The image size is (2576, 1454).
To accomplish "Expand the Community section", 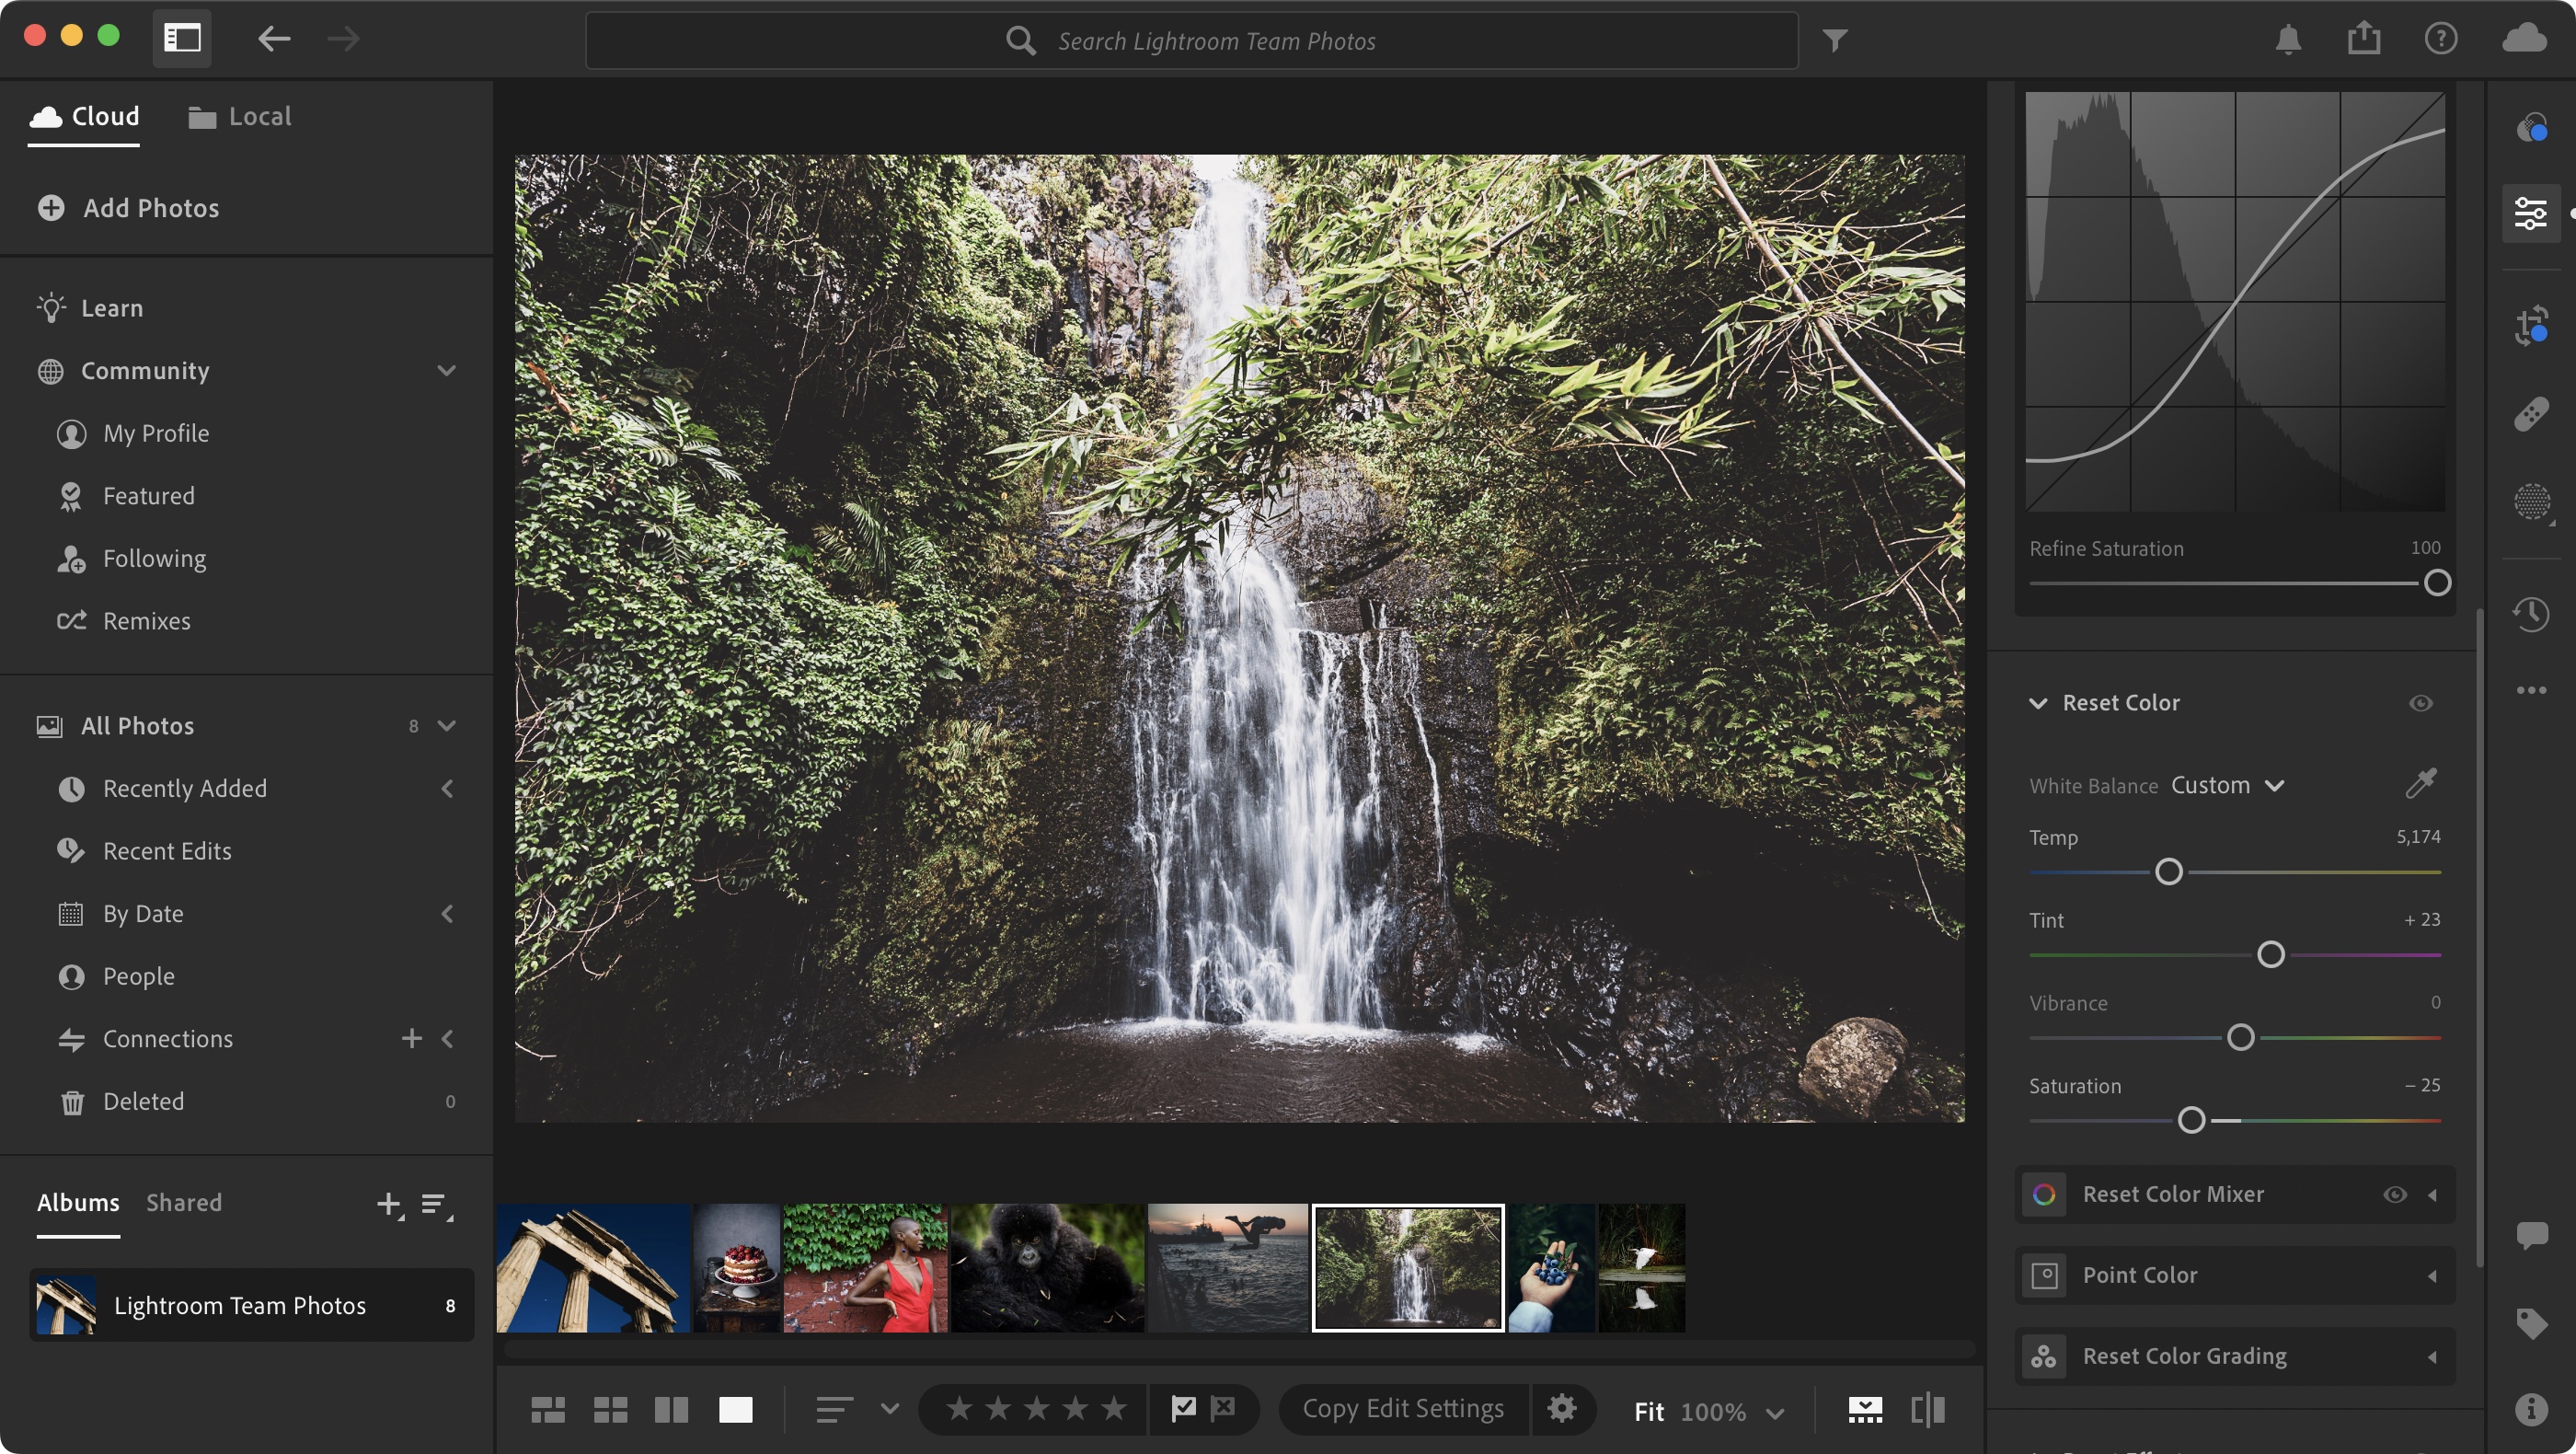I will point(446,372).
